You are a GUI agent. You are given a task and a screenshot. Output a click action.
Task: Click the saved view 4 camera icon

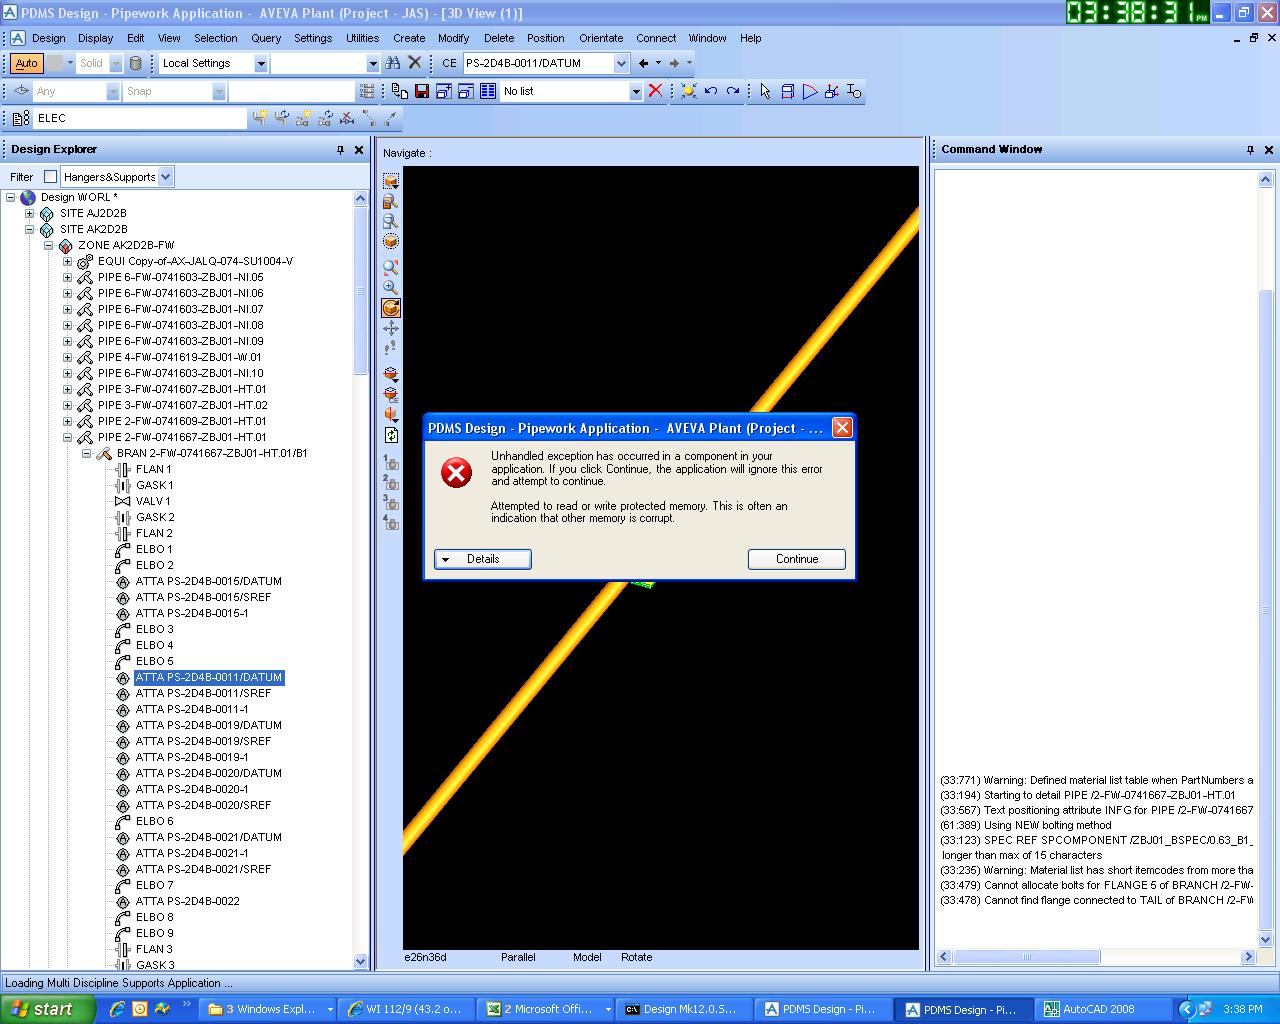click(x=391, y=522)
